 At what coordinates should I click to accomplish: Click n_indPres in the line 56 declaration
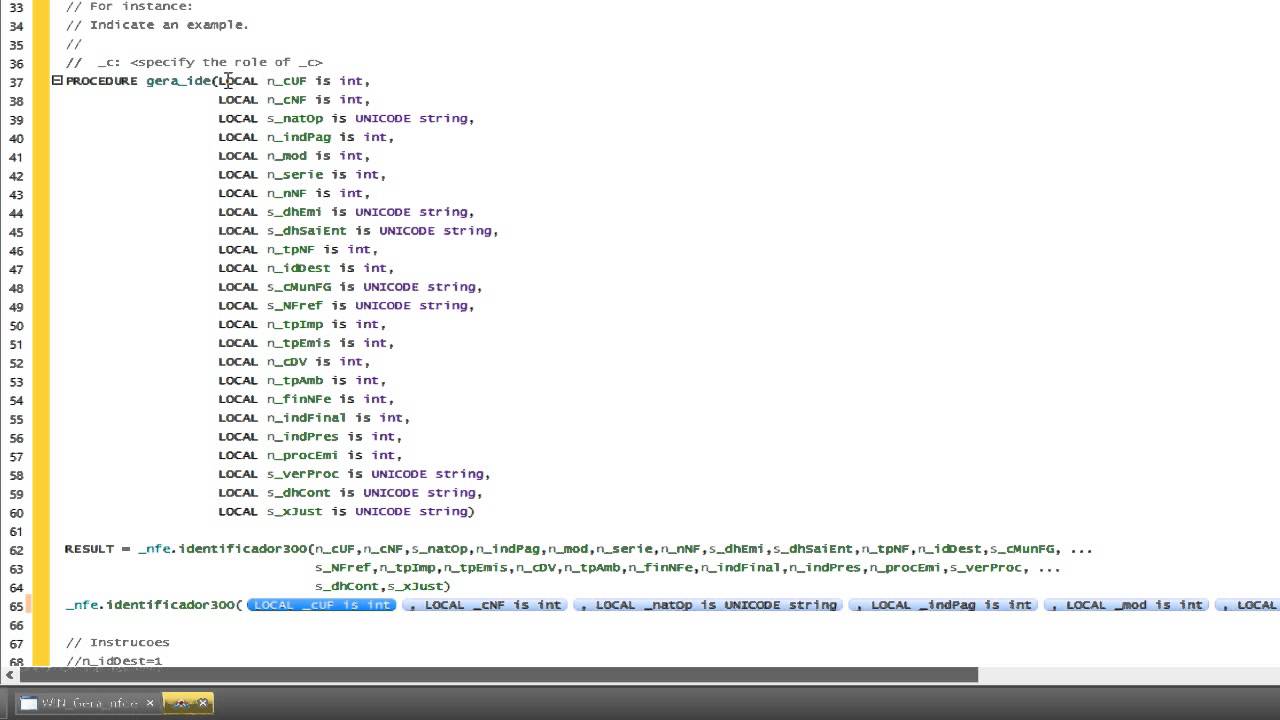pyautogui.click(x=303, y=437)
